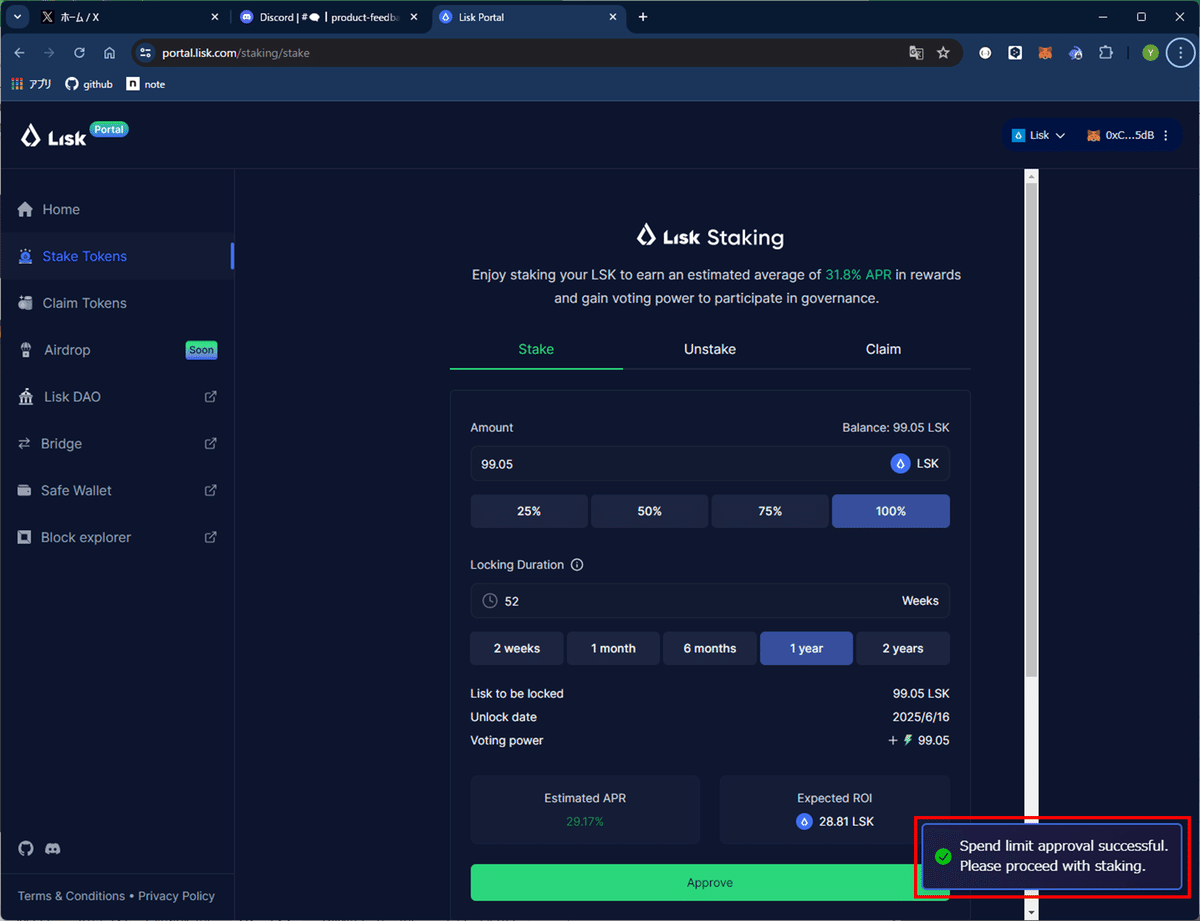The image size is (1200, 921).
Task: Click the page vertical scrollbar
Action: tap(1032, 430)
